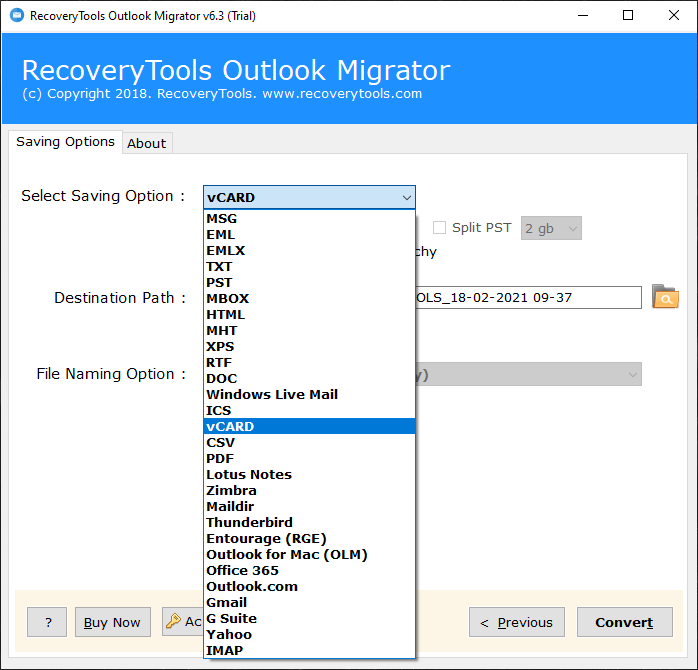Pick Thunderbird from the saving list
The width and height of the screenshot is (698, 670).
[309, 523]
